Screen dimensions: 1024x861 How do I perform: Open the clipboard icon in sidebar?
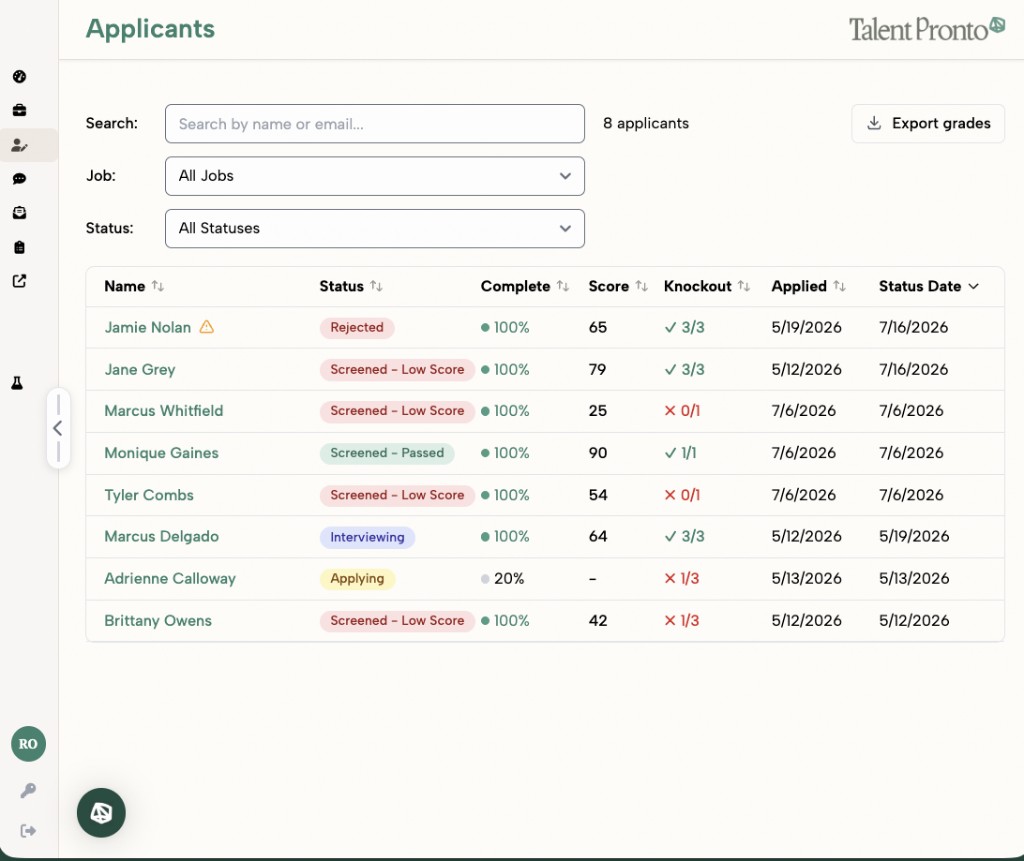[20, 247]
